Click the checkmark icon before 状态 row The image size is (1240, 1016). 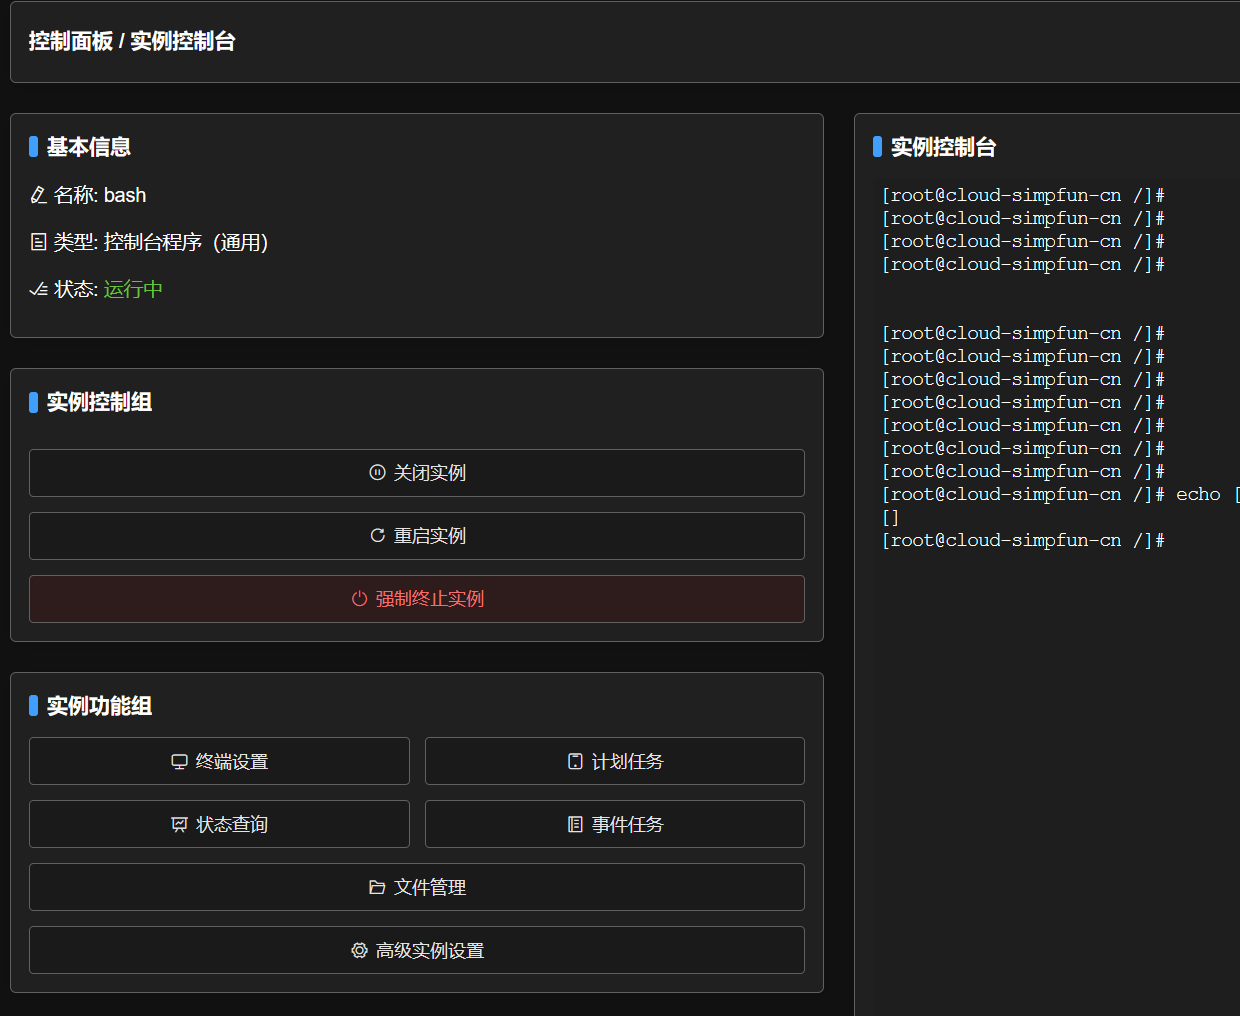[x=37, y=290]
